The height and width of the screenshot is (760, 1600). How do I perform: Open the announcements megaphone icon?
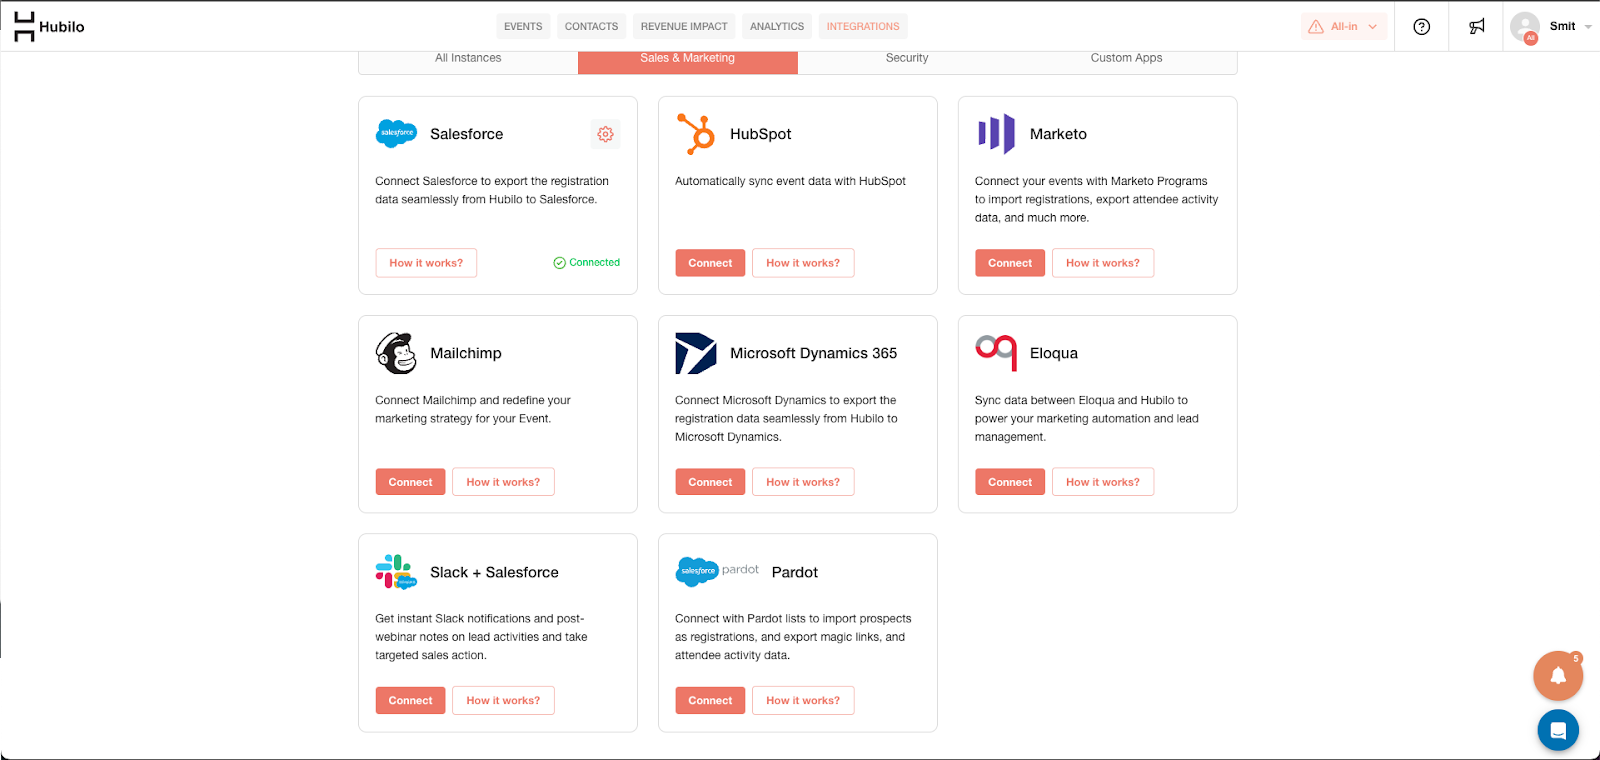click(1477, 27)
